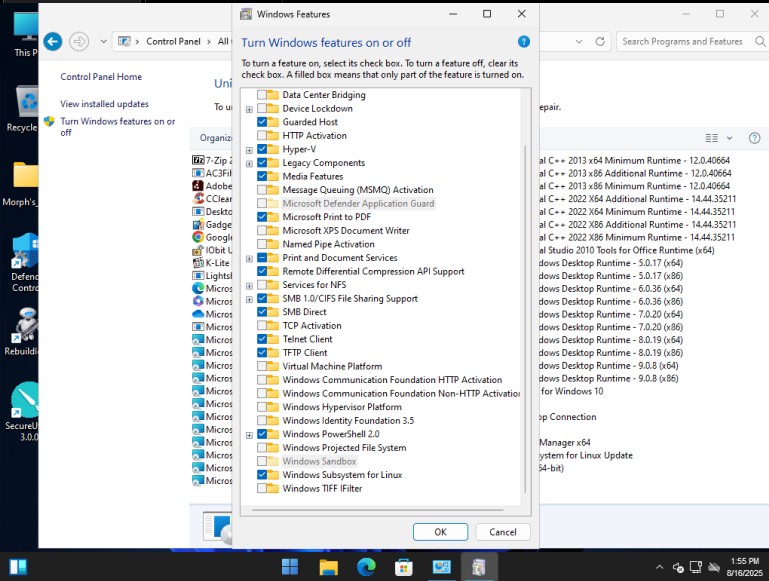Screen dimensions: 769x581
Task: Launch File Explorer from taskbar
Action: pyautogui.click(x=328, y=567)
